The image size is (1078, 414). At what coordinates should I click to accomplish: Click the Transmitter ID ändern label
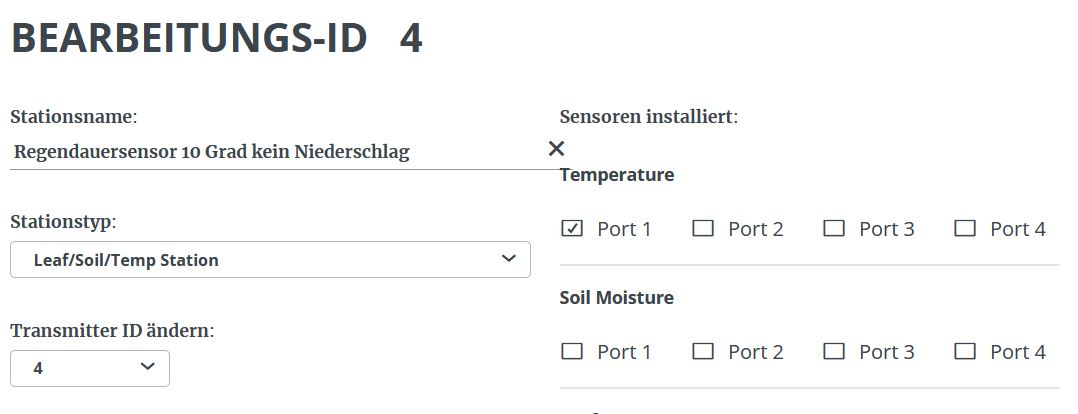tap(112, 330)
